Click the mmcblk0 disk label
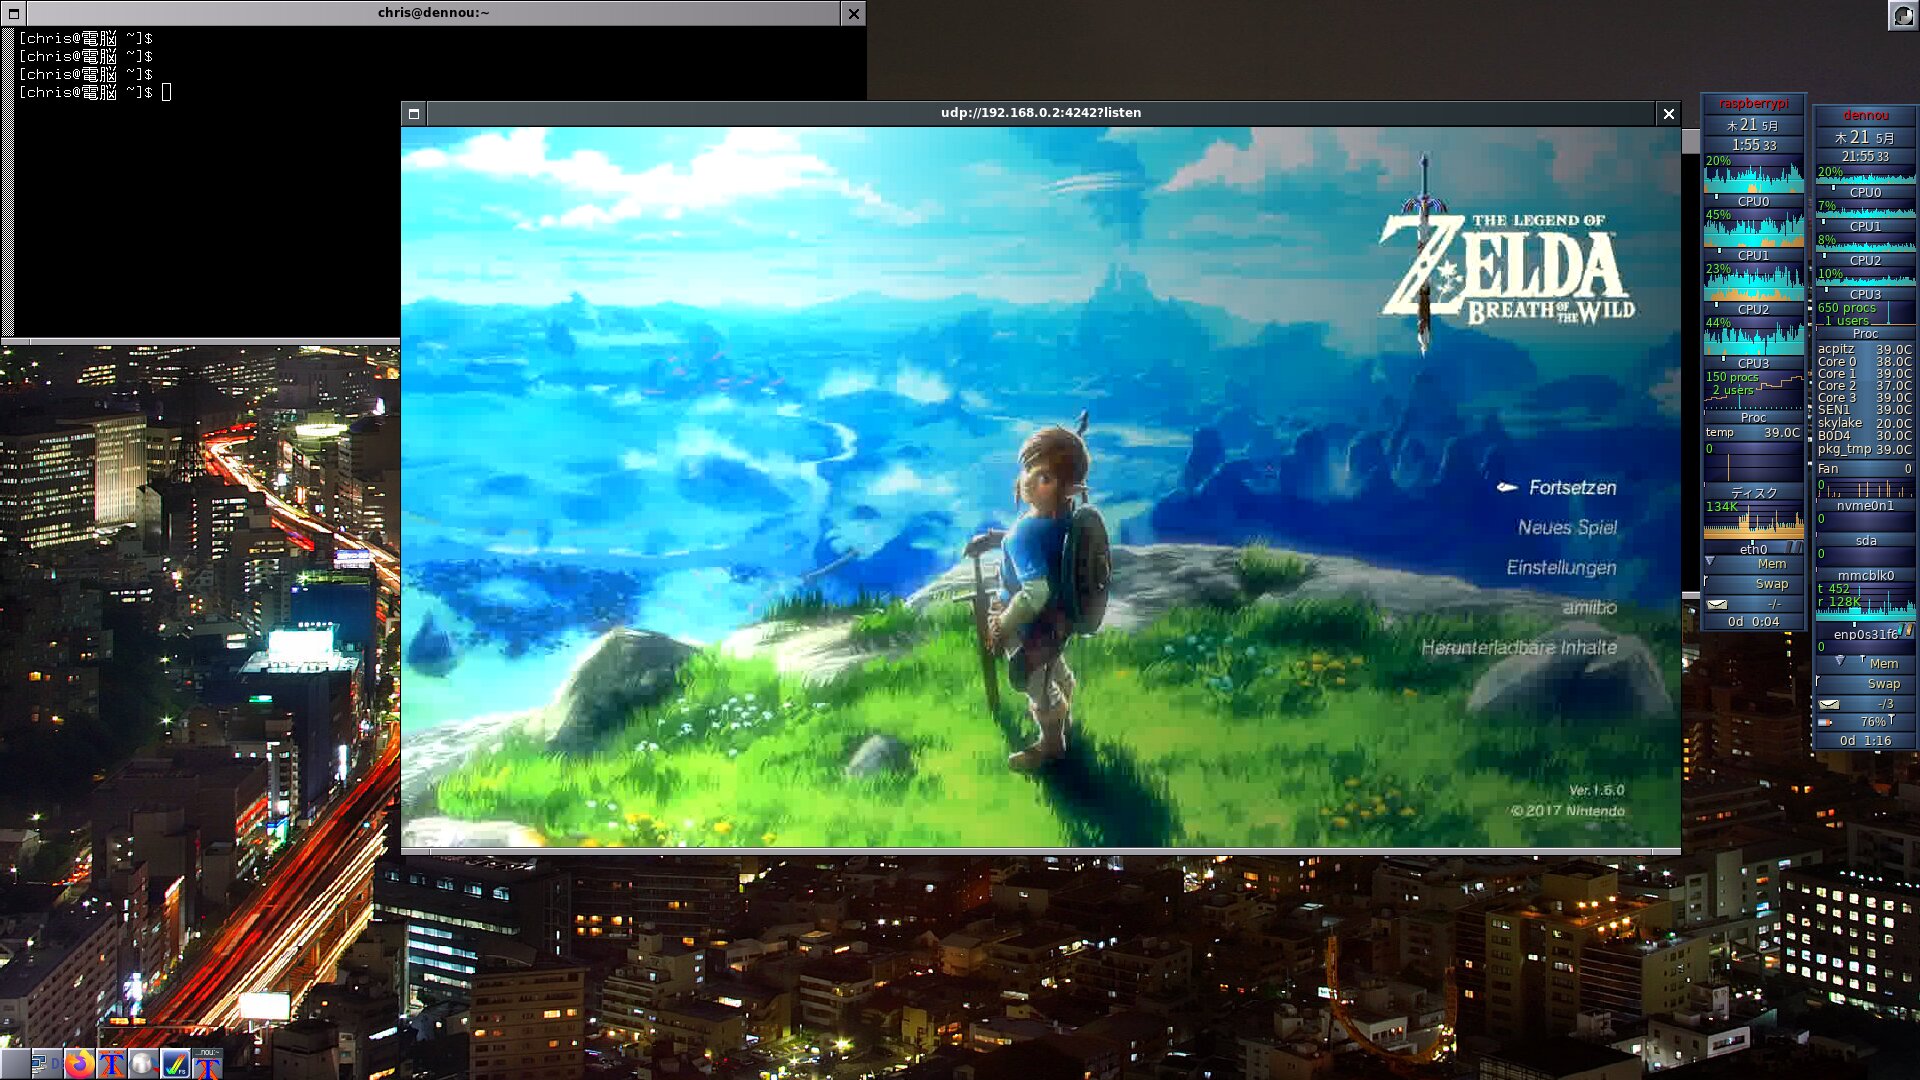This screenshot has width=1920, height=1080. [1866, 576]
